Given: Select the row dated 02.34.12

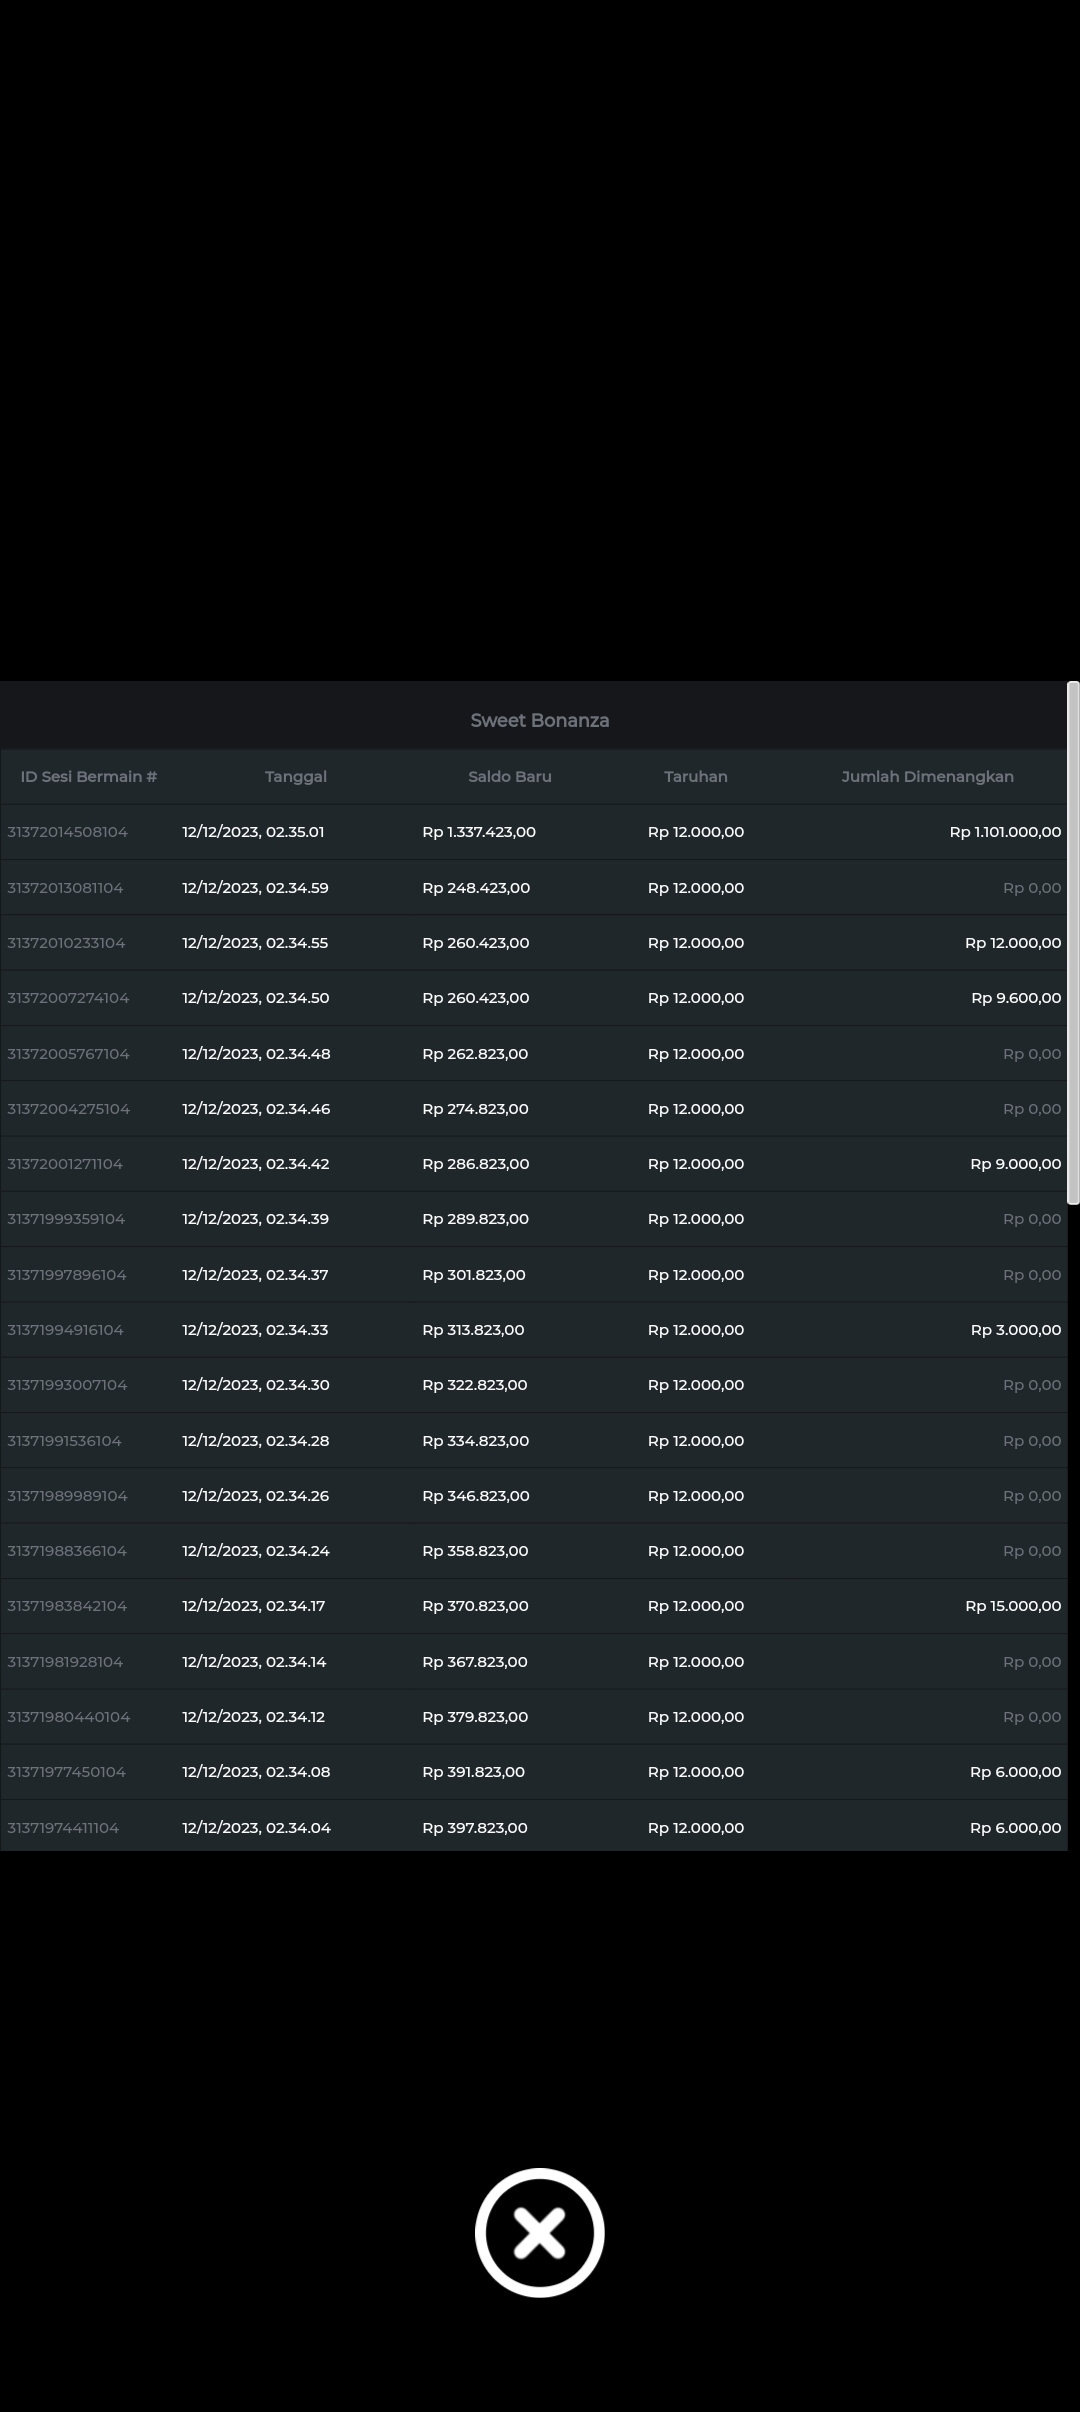Looking at the screenshot, I should click(x=253, y=1717).
